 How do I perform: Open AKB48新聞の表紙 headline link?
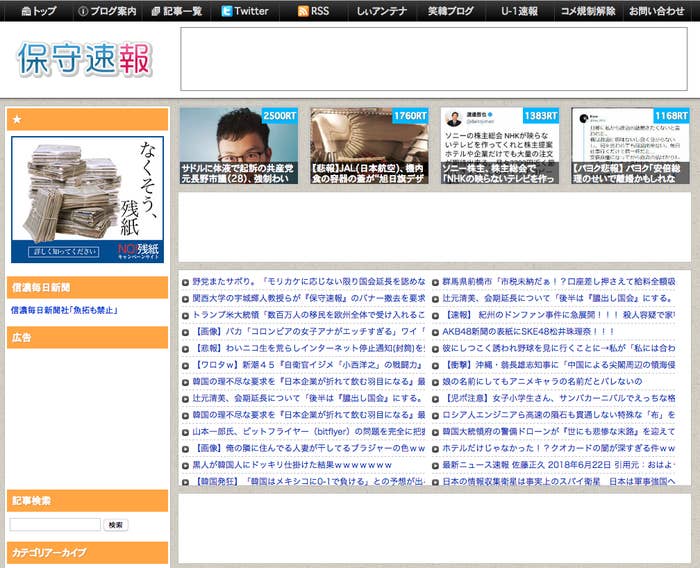coord(528,332)
